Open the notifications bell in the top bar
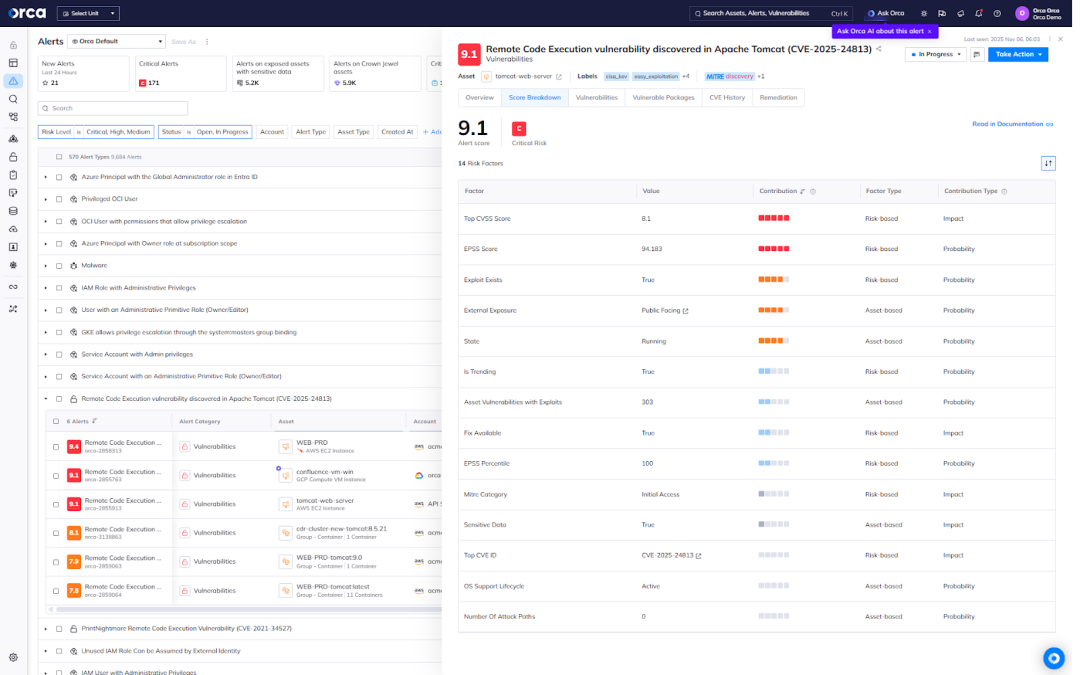 pyautogui.click(x=978, y=13)
